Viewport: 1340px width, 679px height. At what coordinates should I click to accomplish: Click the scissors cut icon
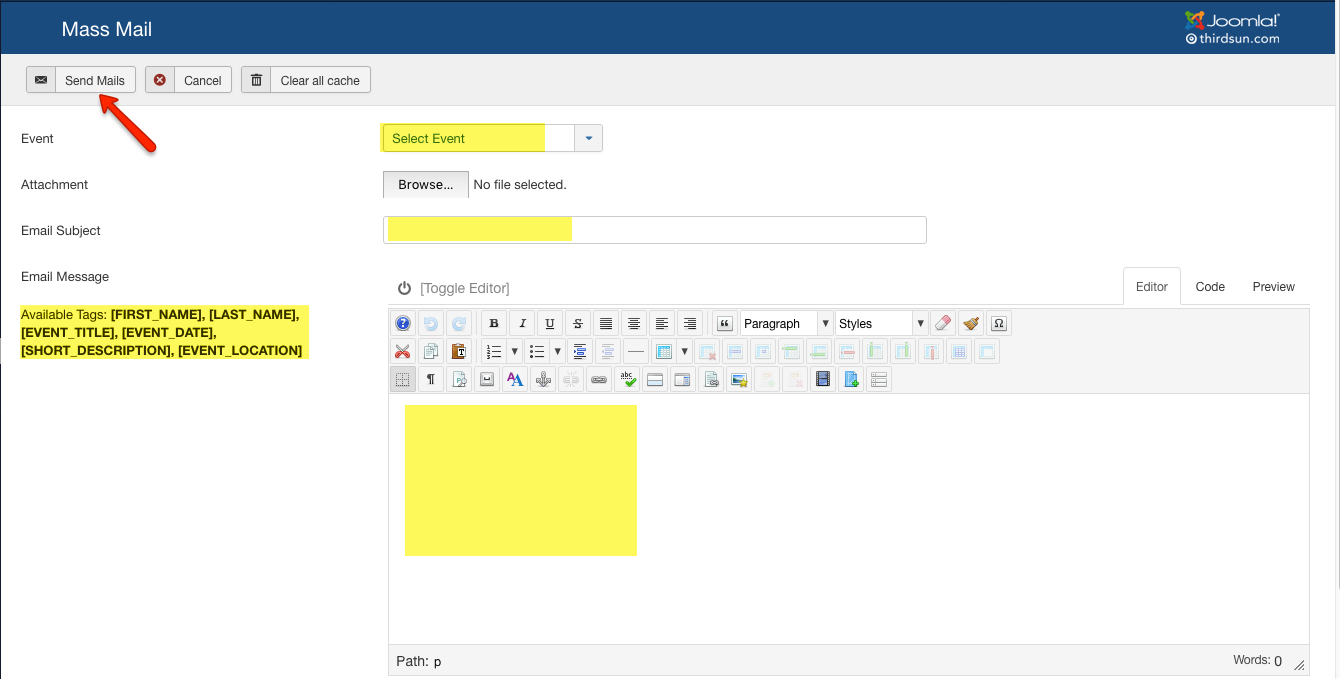coord(402,352)
